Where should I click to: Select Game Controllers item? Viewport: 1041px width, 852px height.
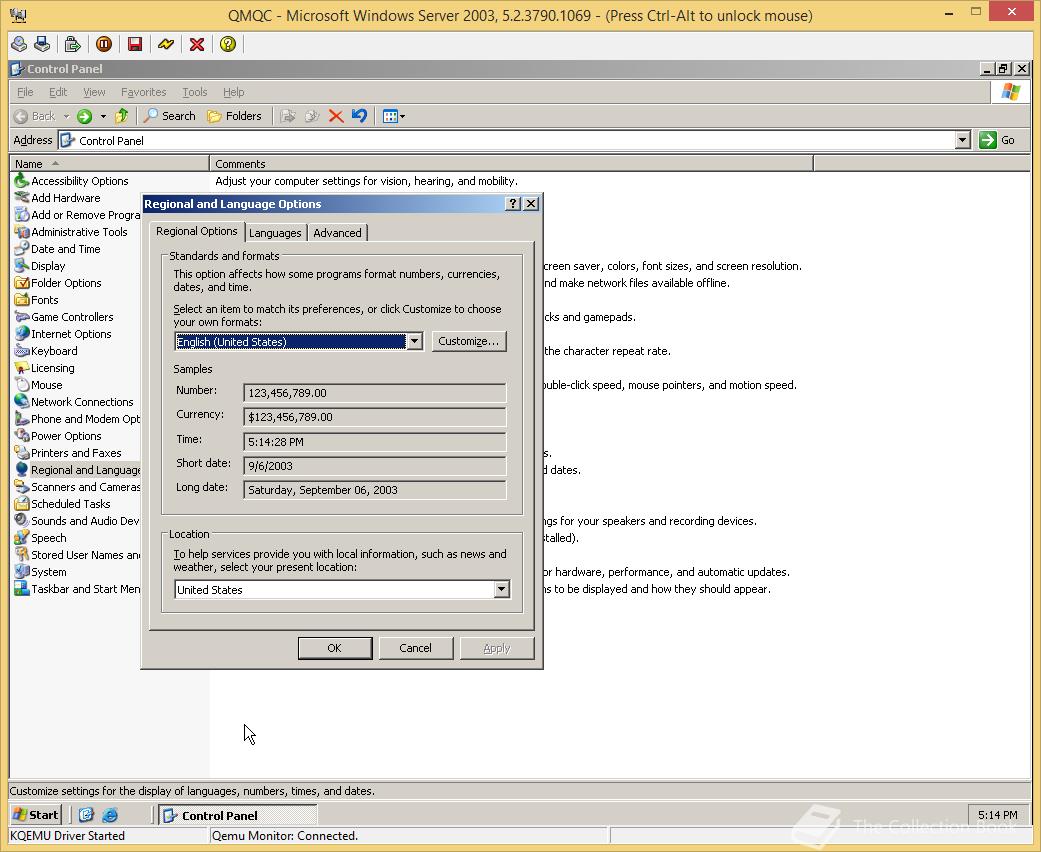[64, 317]
